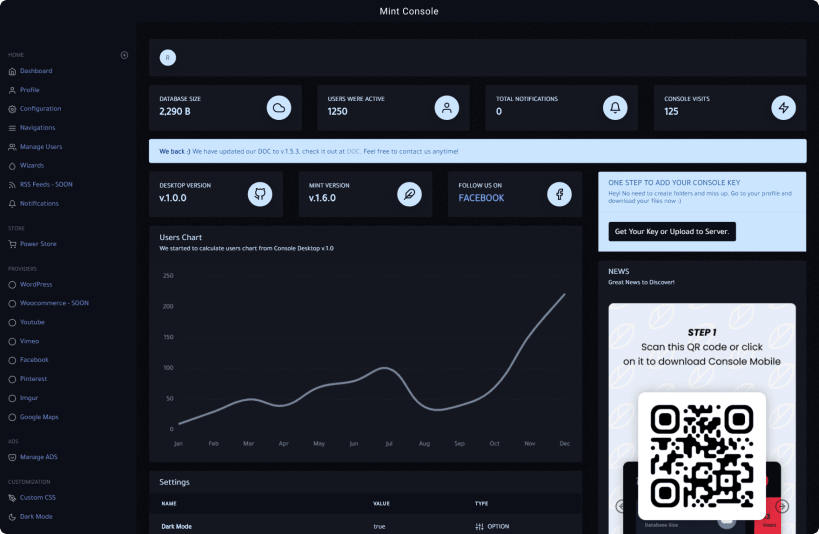Viewport: 819px width, 534px height.
Task: Click the 125 console visits value
Action: 671,111
